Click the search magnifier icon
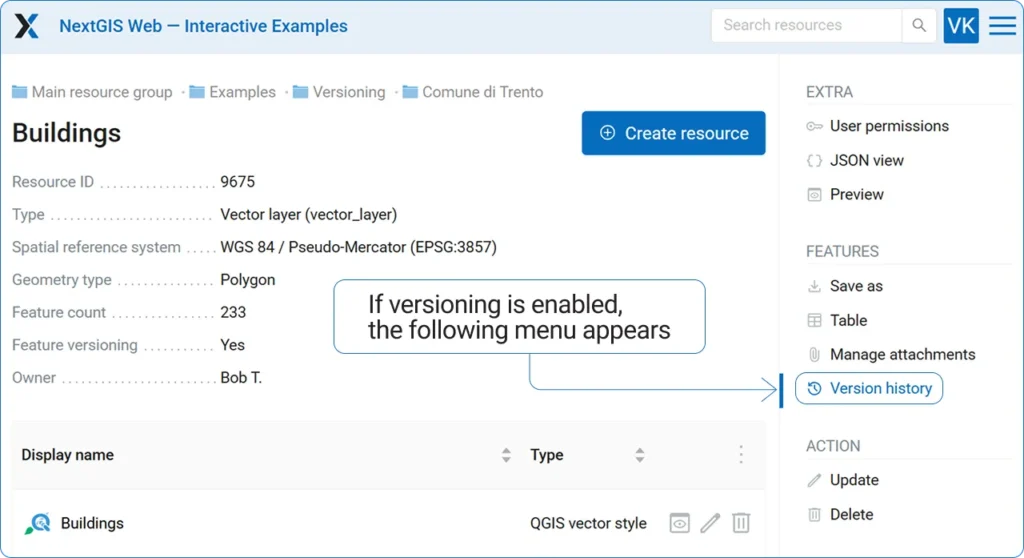Viewport: 1024px width, 558px height. [918, 26]
